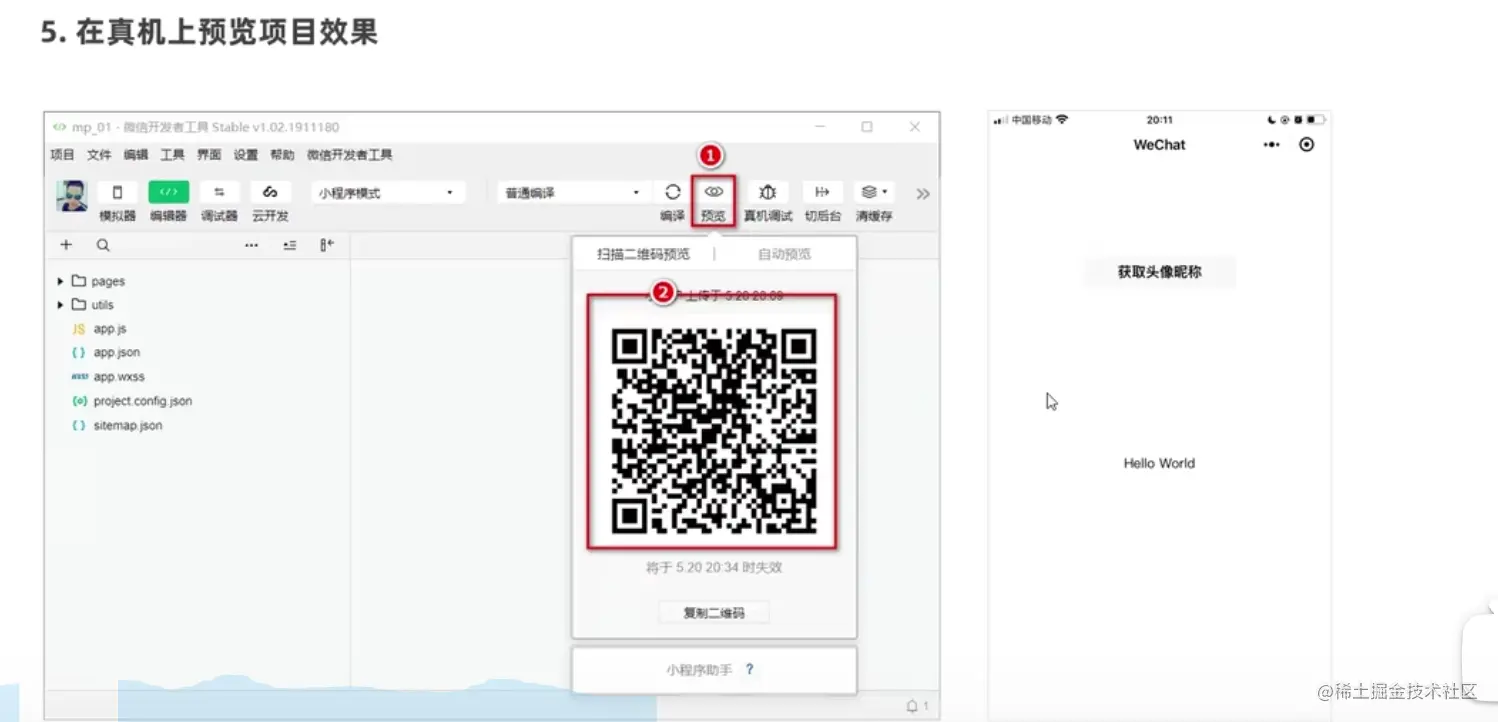Tap the phone menu three-dots icon

click(x=1271, y=145)
